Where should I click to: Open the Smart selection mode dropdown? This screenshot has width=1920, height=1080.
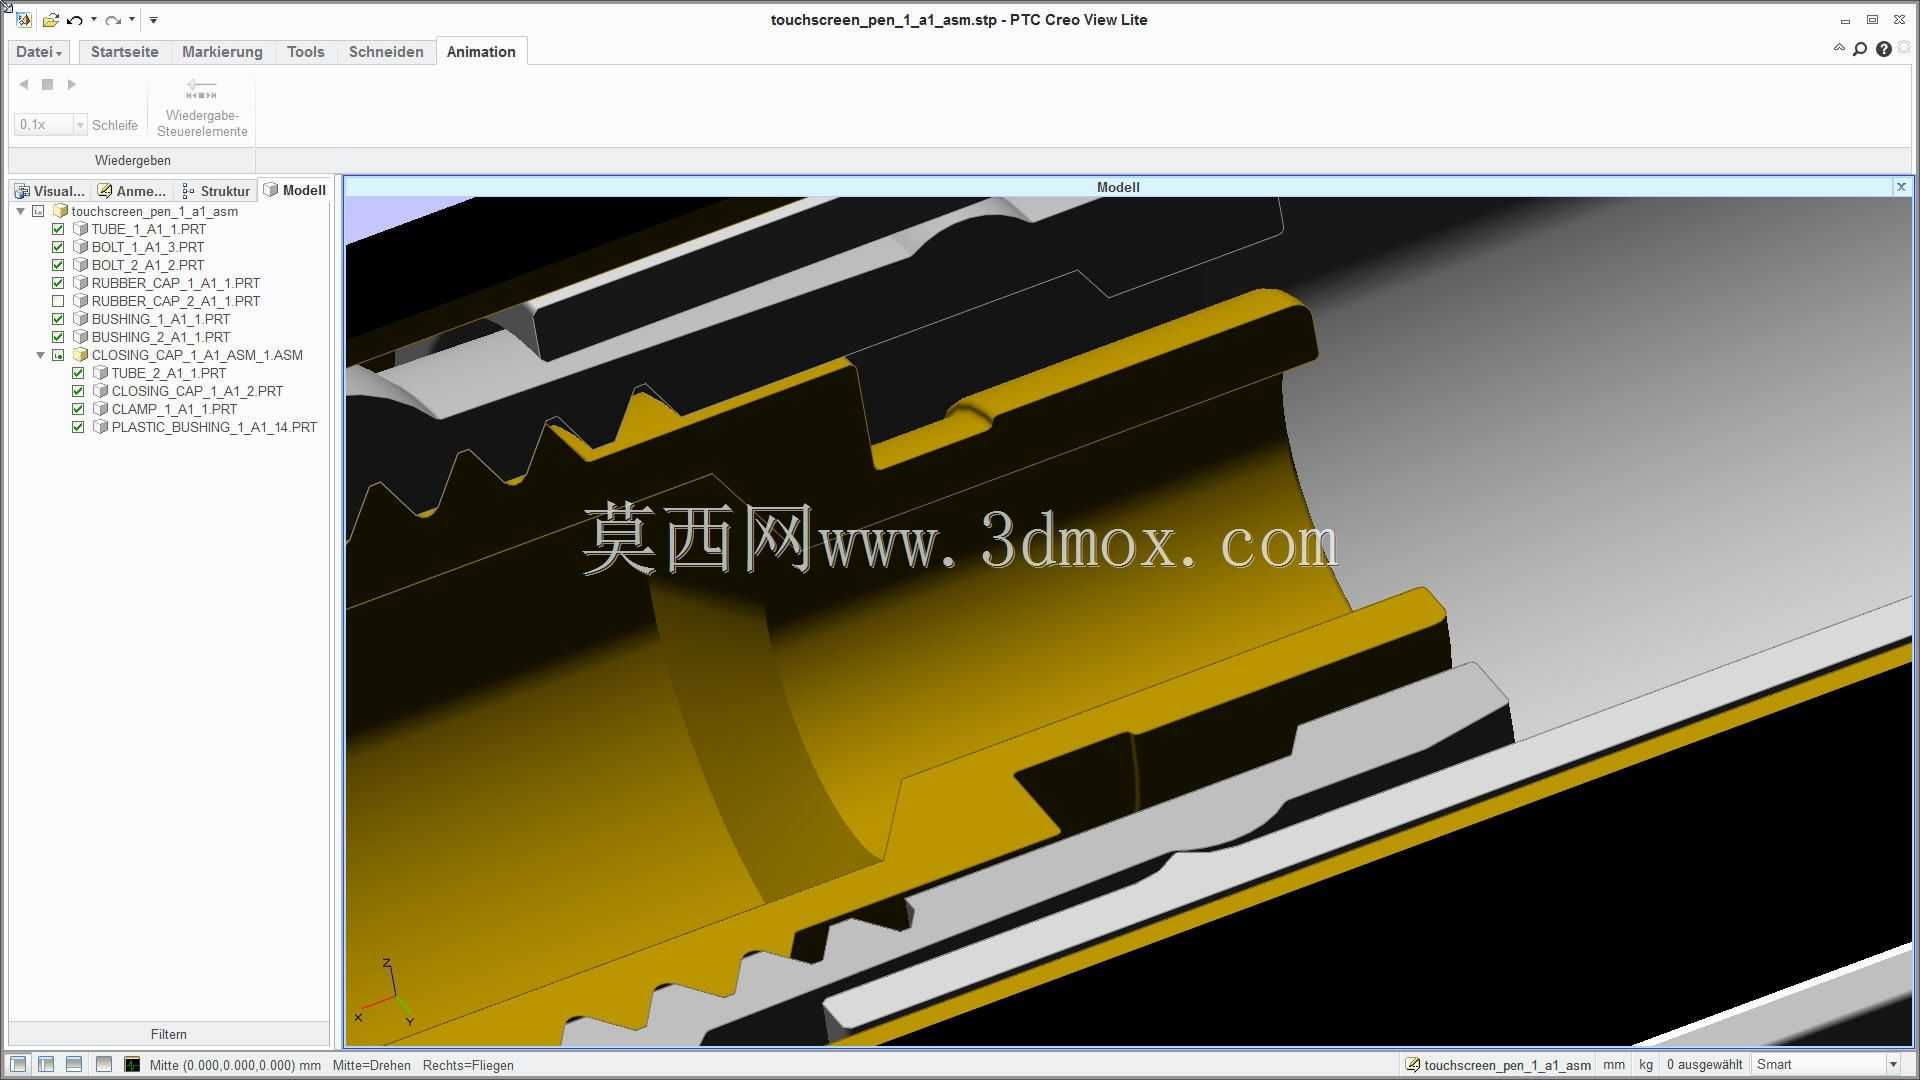click(x=1893, y=1064)
